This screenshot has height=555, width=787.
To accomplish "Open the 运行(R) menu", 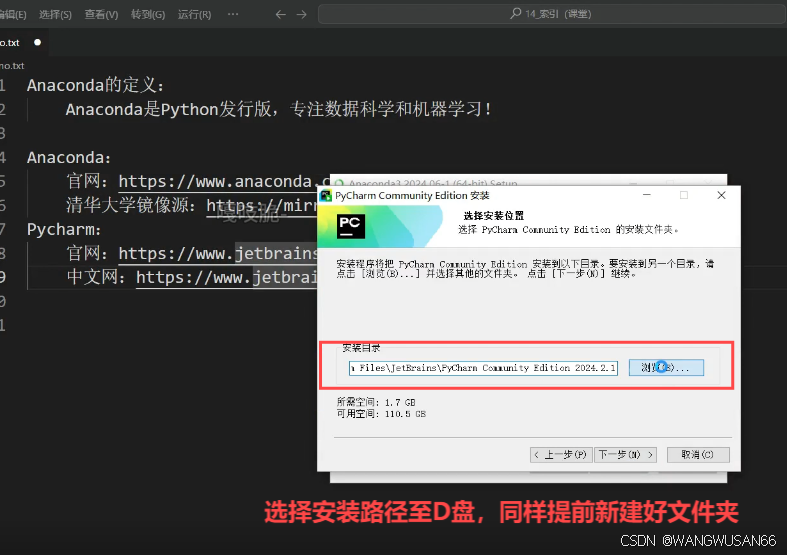I will point(194,15).
